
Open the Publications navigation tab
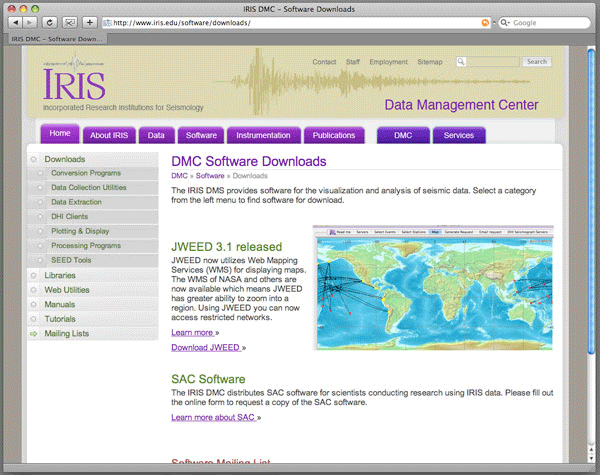coord(334,135)
